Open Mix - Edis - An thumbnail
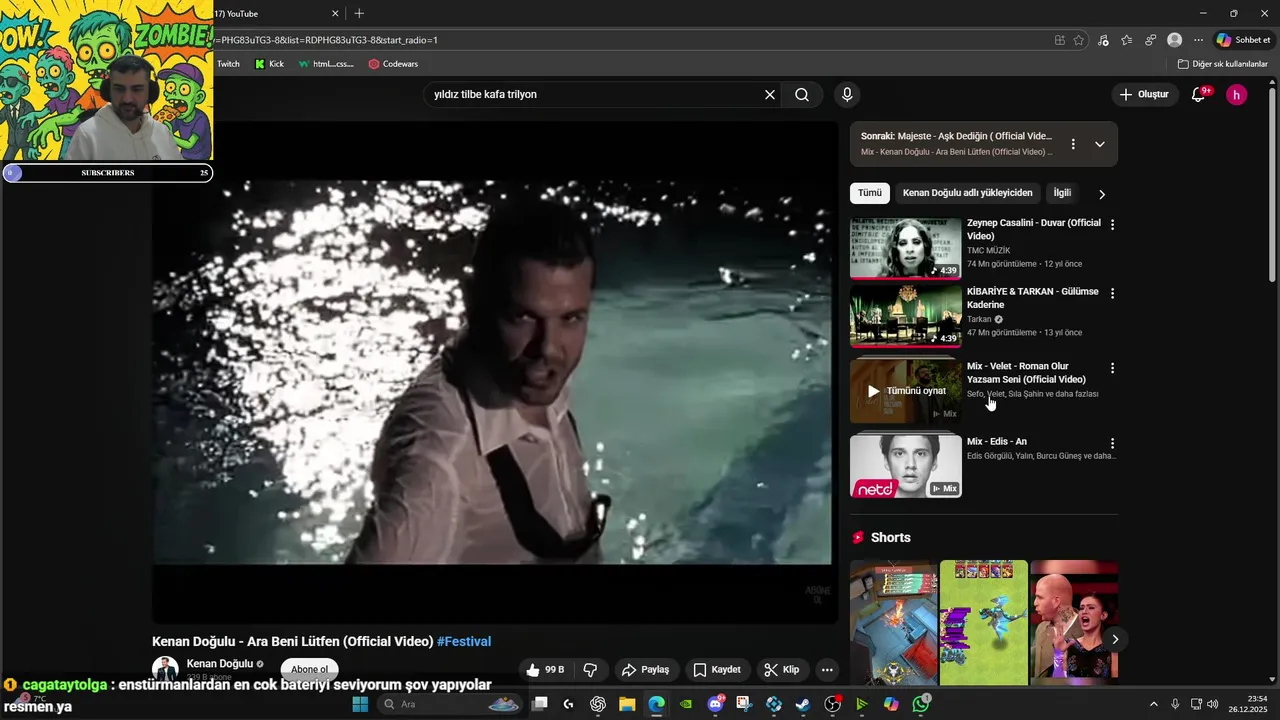 tap(906, 466)
